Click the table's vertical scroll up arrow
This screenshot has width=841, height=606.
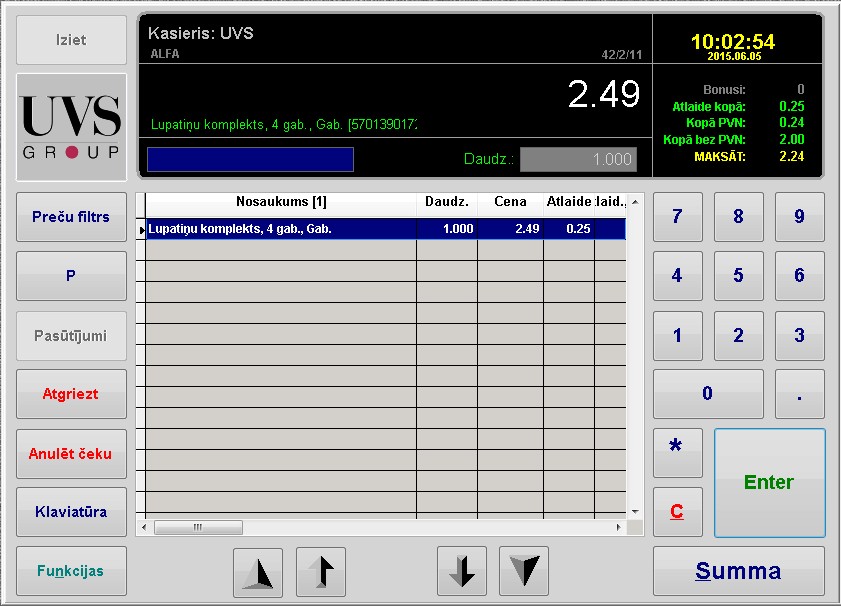(x=635, y=202)
